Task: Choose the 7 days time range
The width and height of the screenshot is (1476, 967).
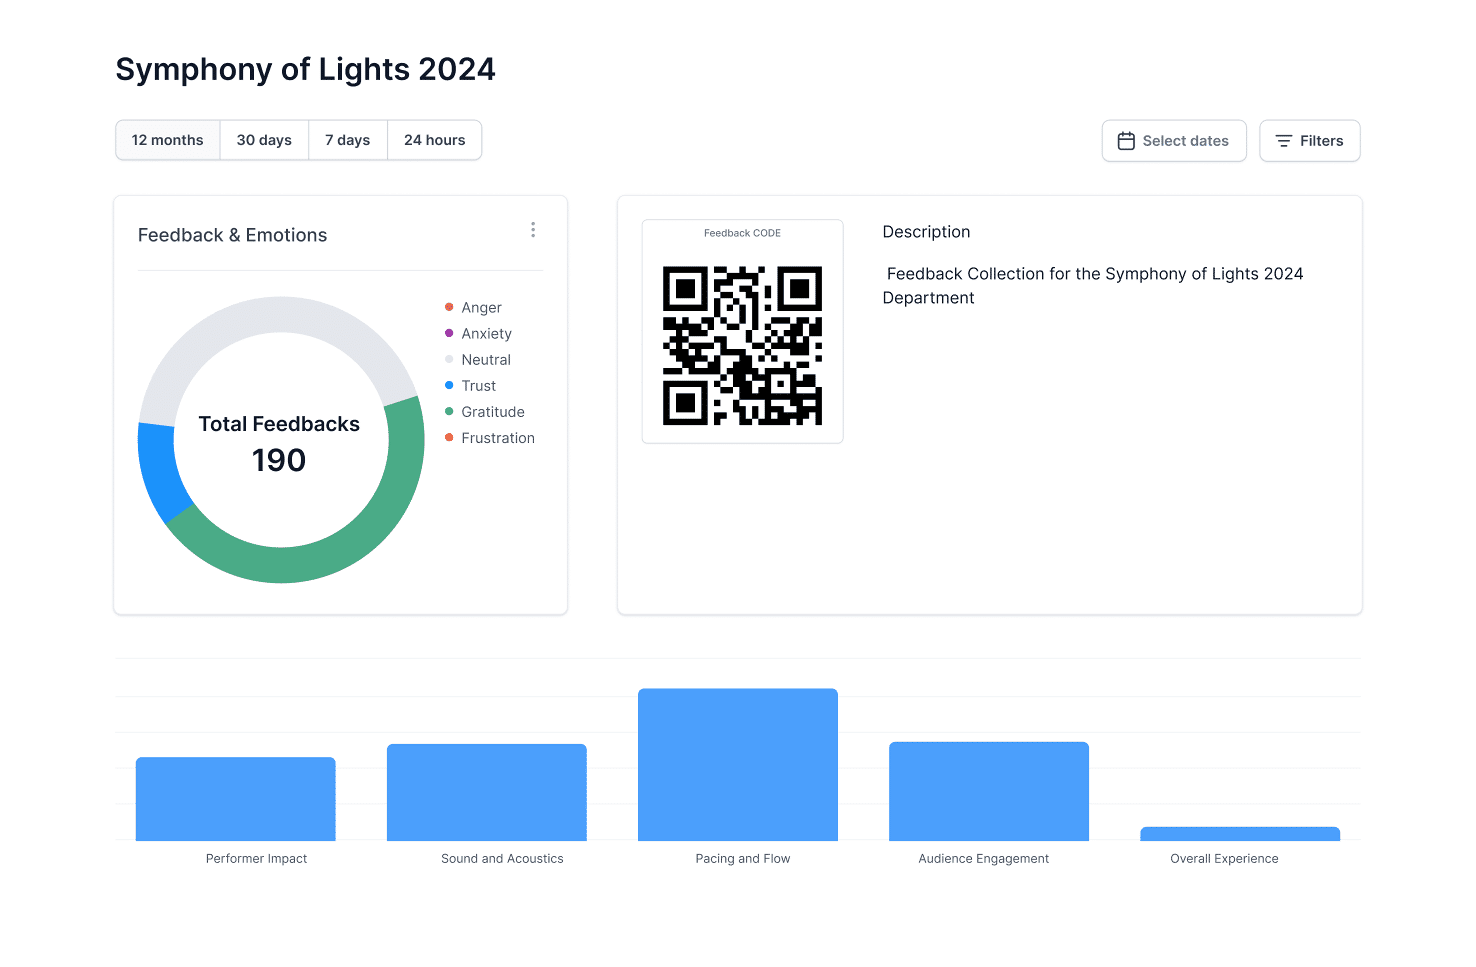Action: [348, 140]
